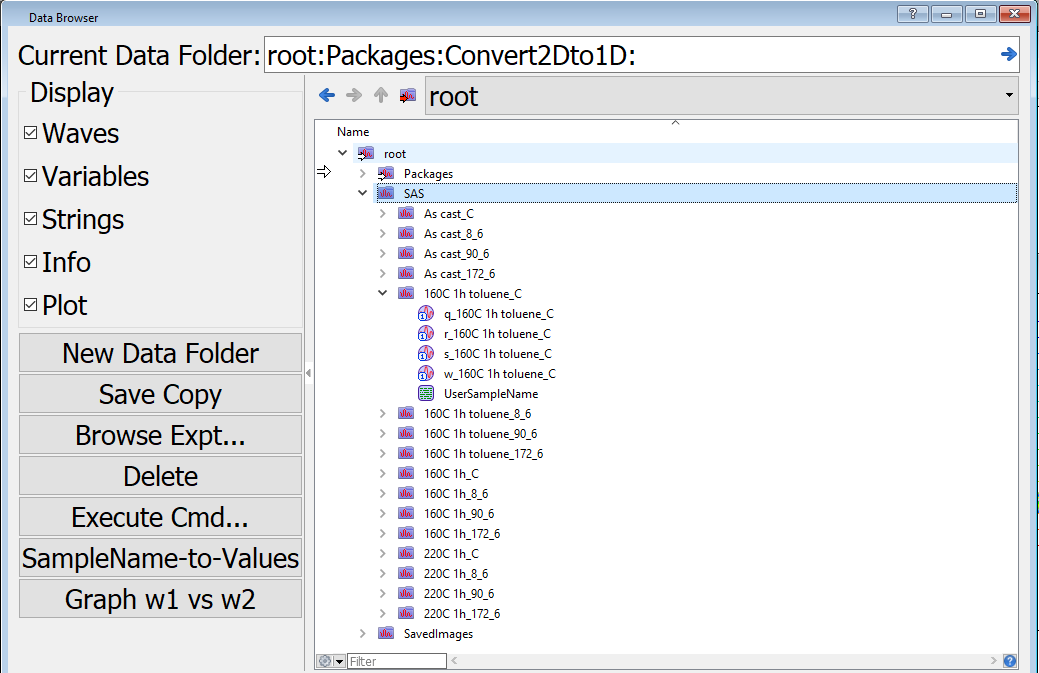Collapse the 160C 1h toluene_C folder
1039x673 pixels.
click(x=382, y=294)
